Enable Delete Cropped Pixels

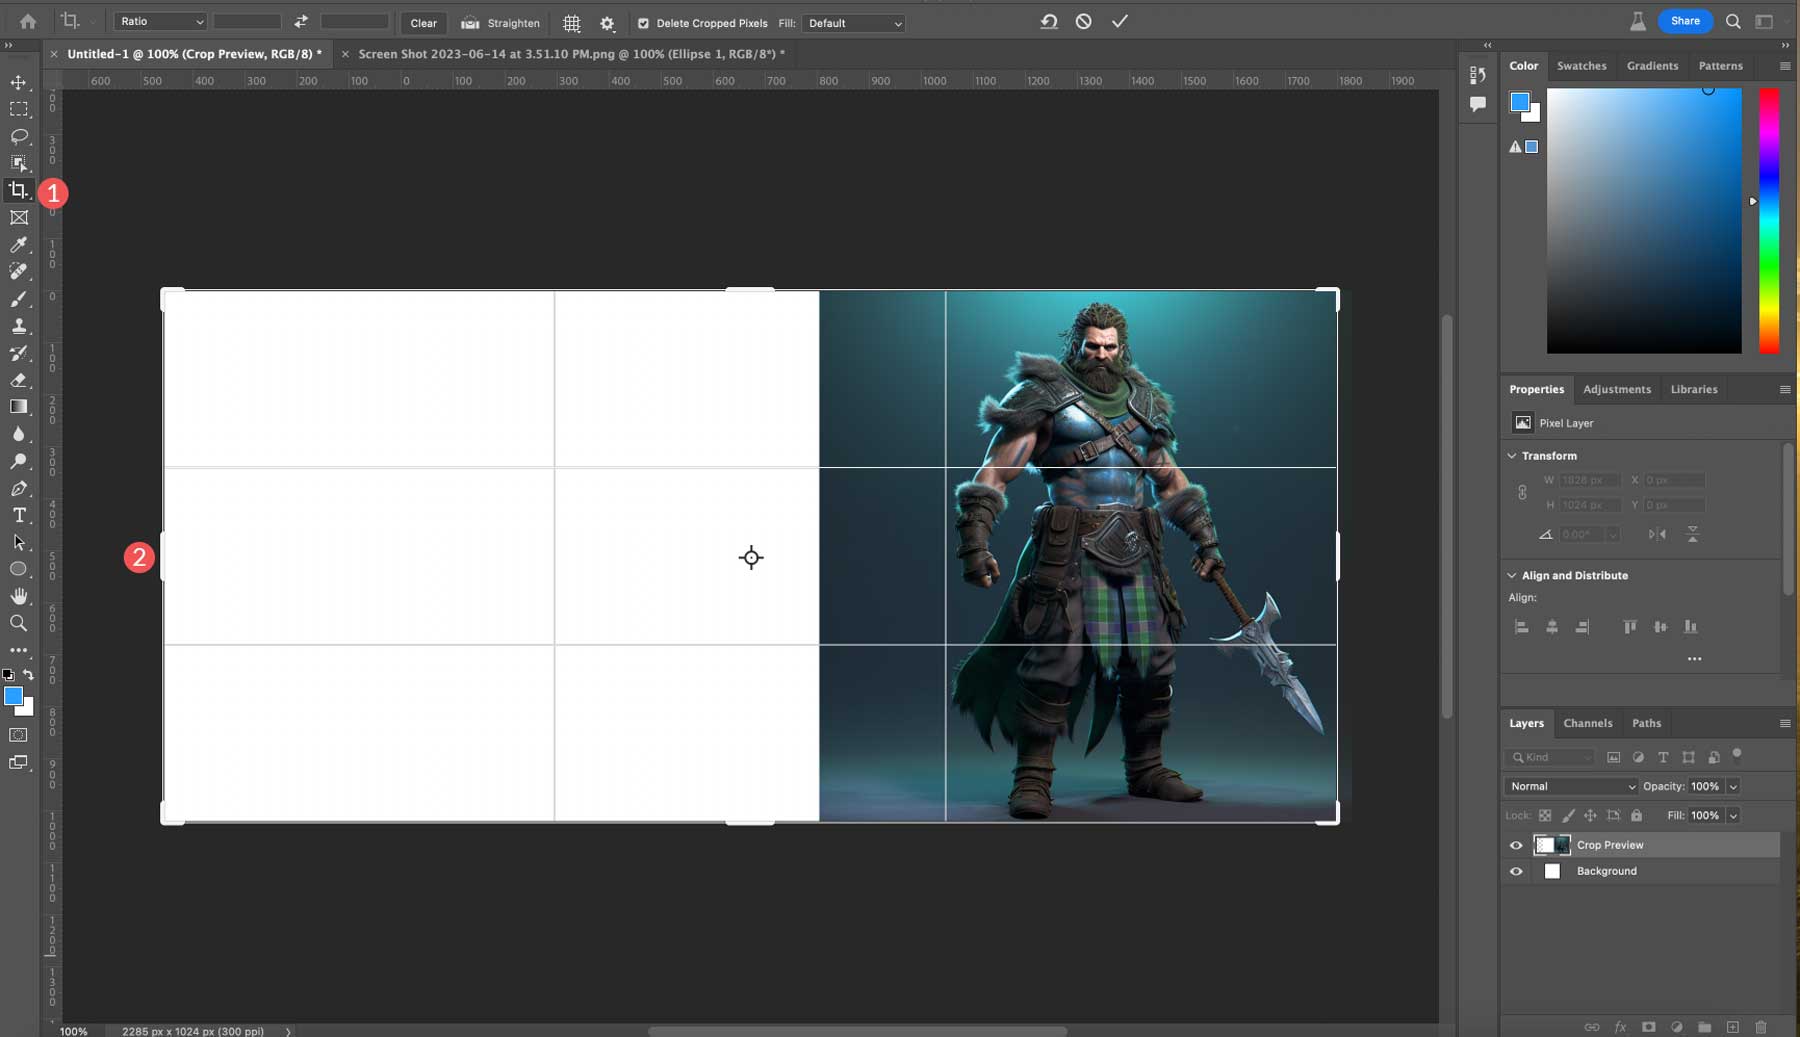tap(646, 22)
